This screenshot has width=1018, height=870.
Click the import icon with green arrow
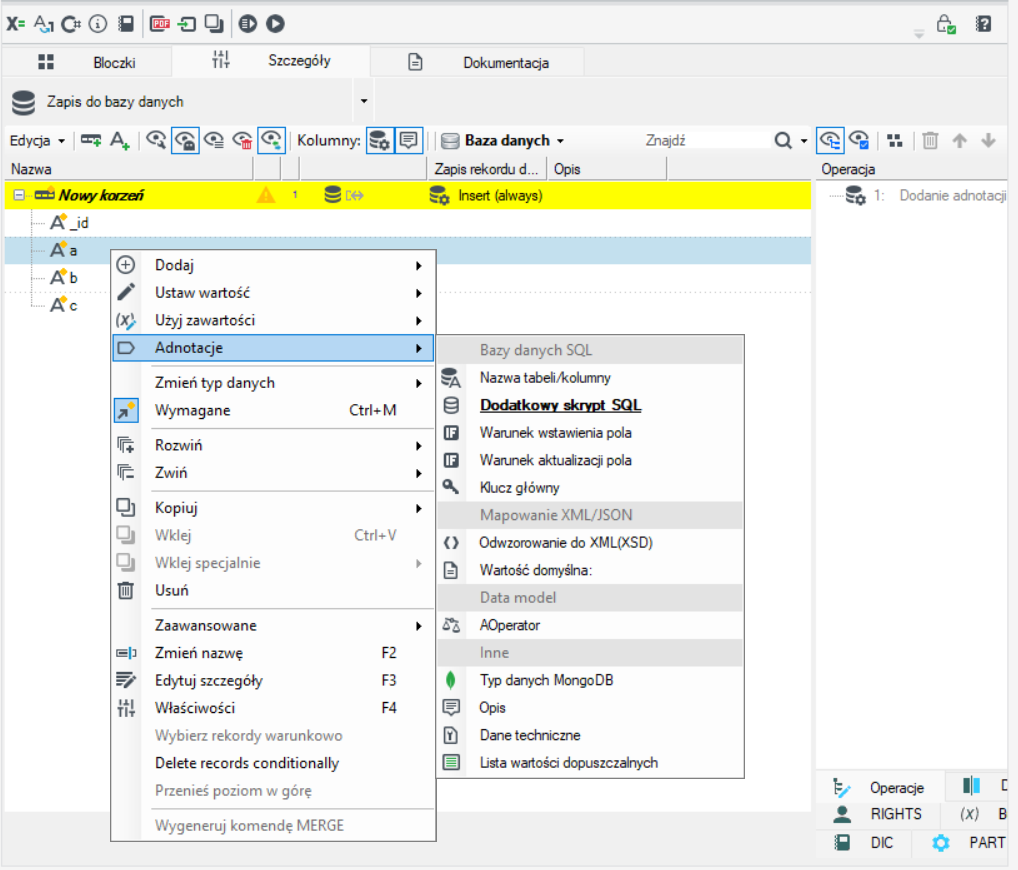(x=188, y=24)
